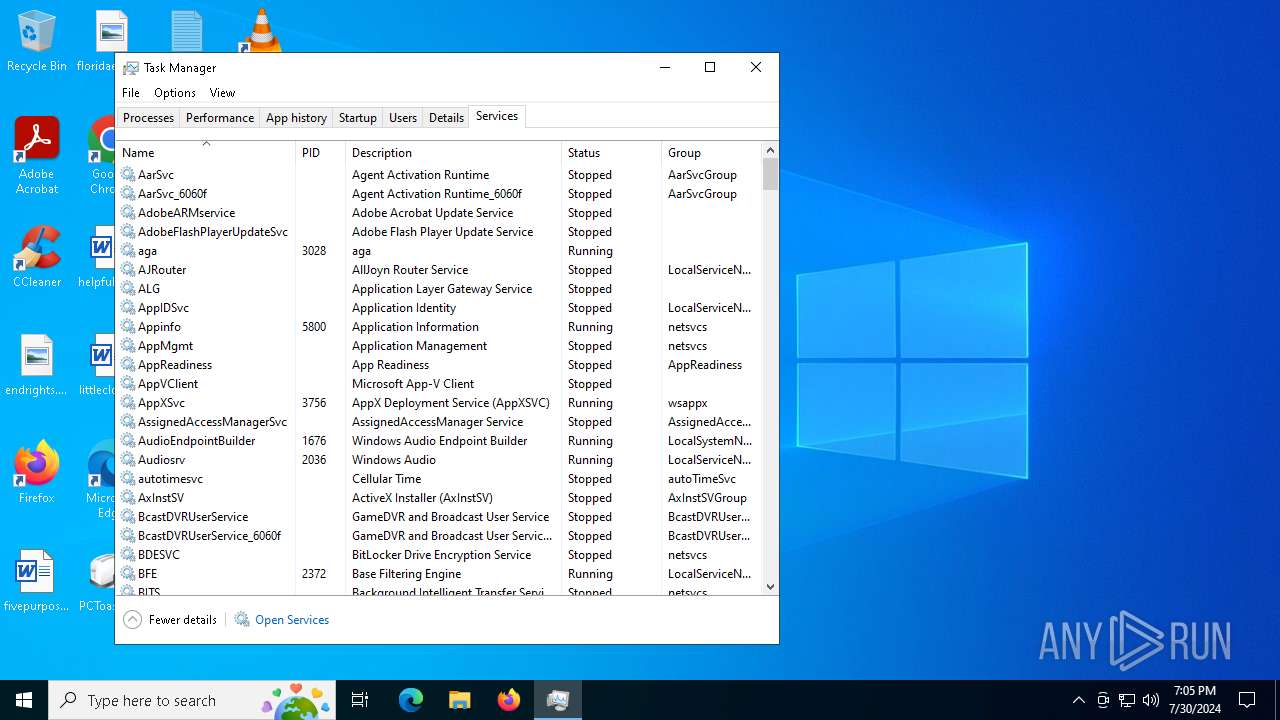Click the Open Services gear icon
The width and height of the screenshot is (1280, 720).
coord(242,619)
